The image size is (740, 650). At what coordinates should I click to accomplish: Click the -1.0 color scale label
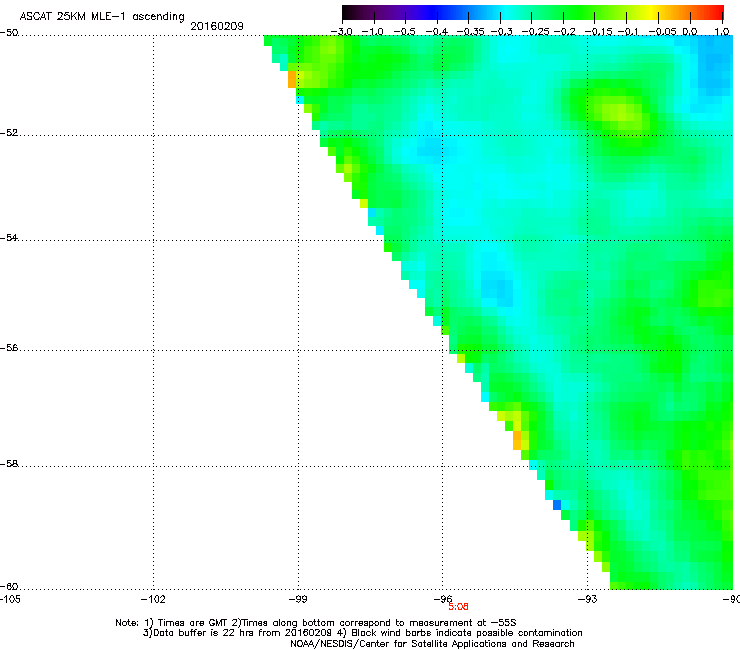click(373, 32)
